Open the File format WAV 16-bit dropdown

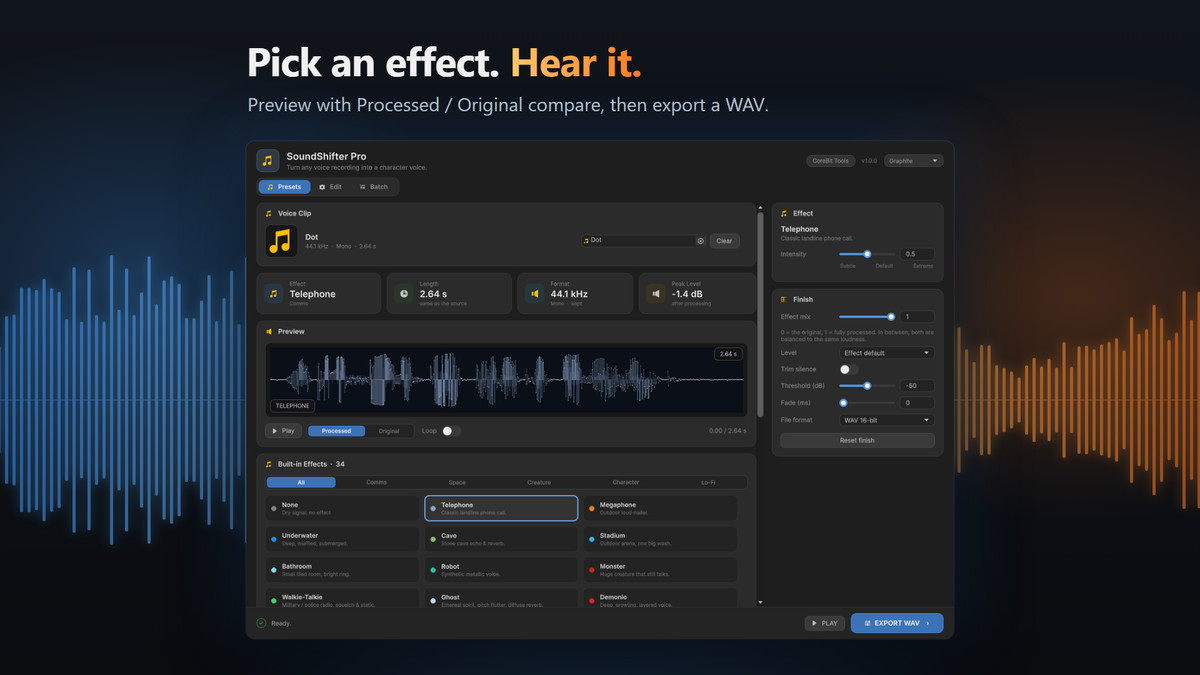point(887,420)
